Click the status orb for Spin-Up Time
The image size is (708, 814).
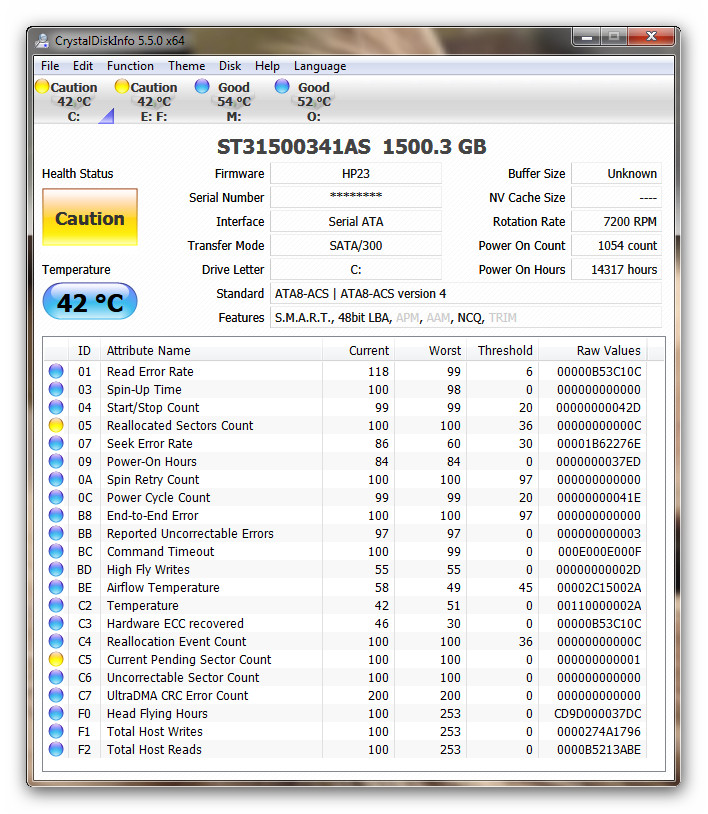pyautogui.click(x=56, y=389)
